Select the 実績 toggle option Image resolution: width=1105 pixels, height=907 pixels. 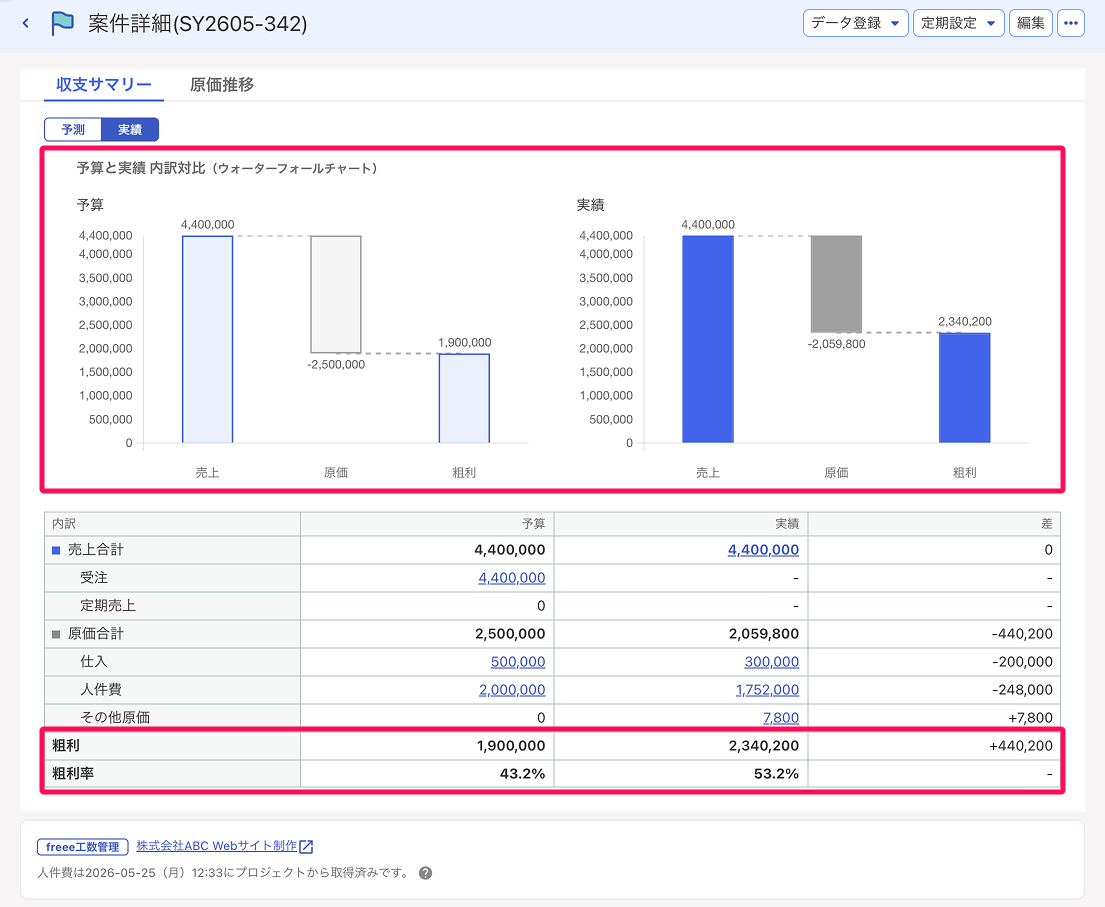pyautogui.click(x=130, y=130)
